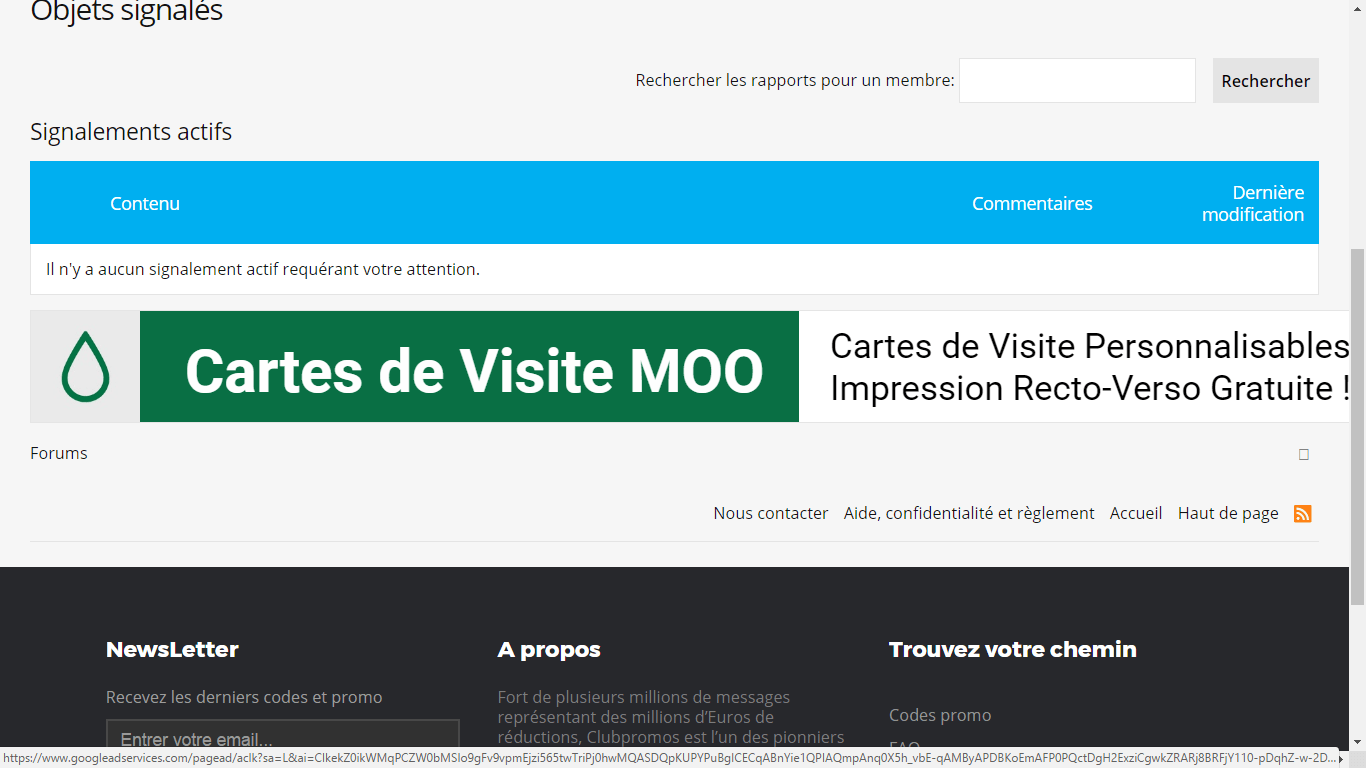Screen dimensions: 1366x768
Task: Click the MOO droplet logo in ad
Action: (x=85, y=367)
